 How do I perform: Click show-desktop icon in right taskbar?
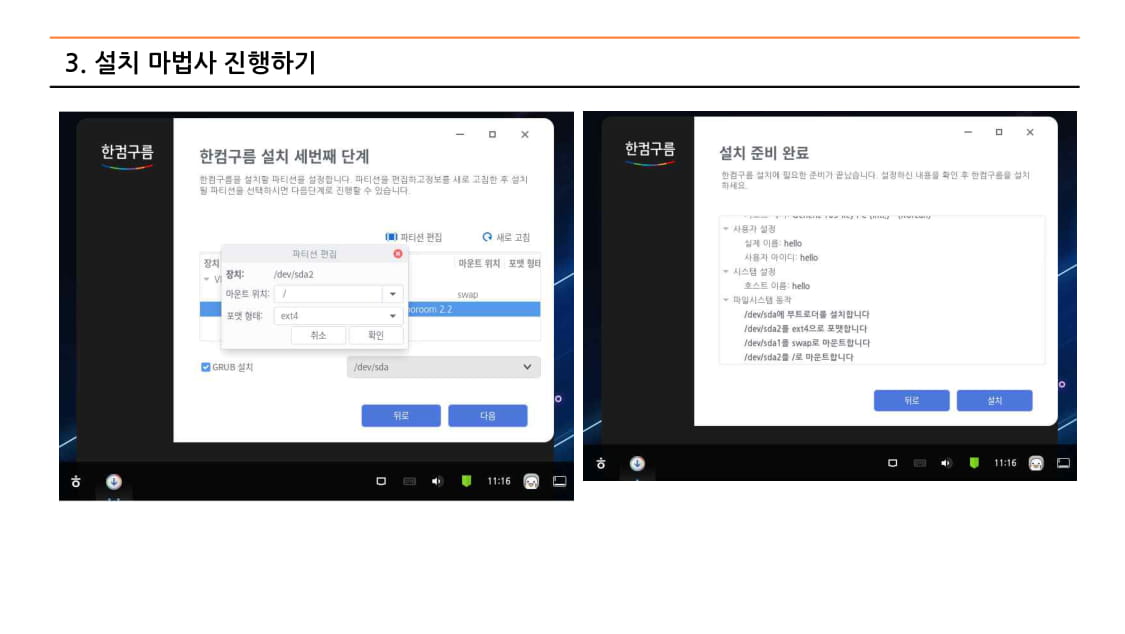(x=1063, y=463)
